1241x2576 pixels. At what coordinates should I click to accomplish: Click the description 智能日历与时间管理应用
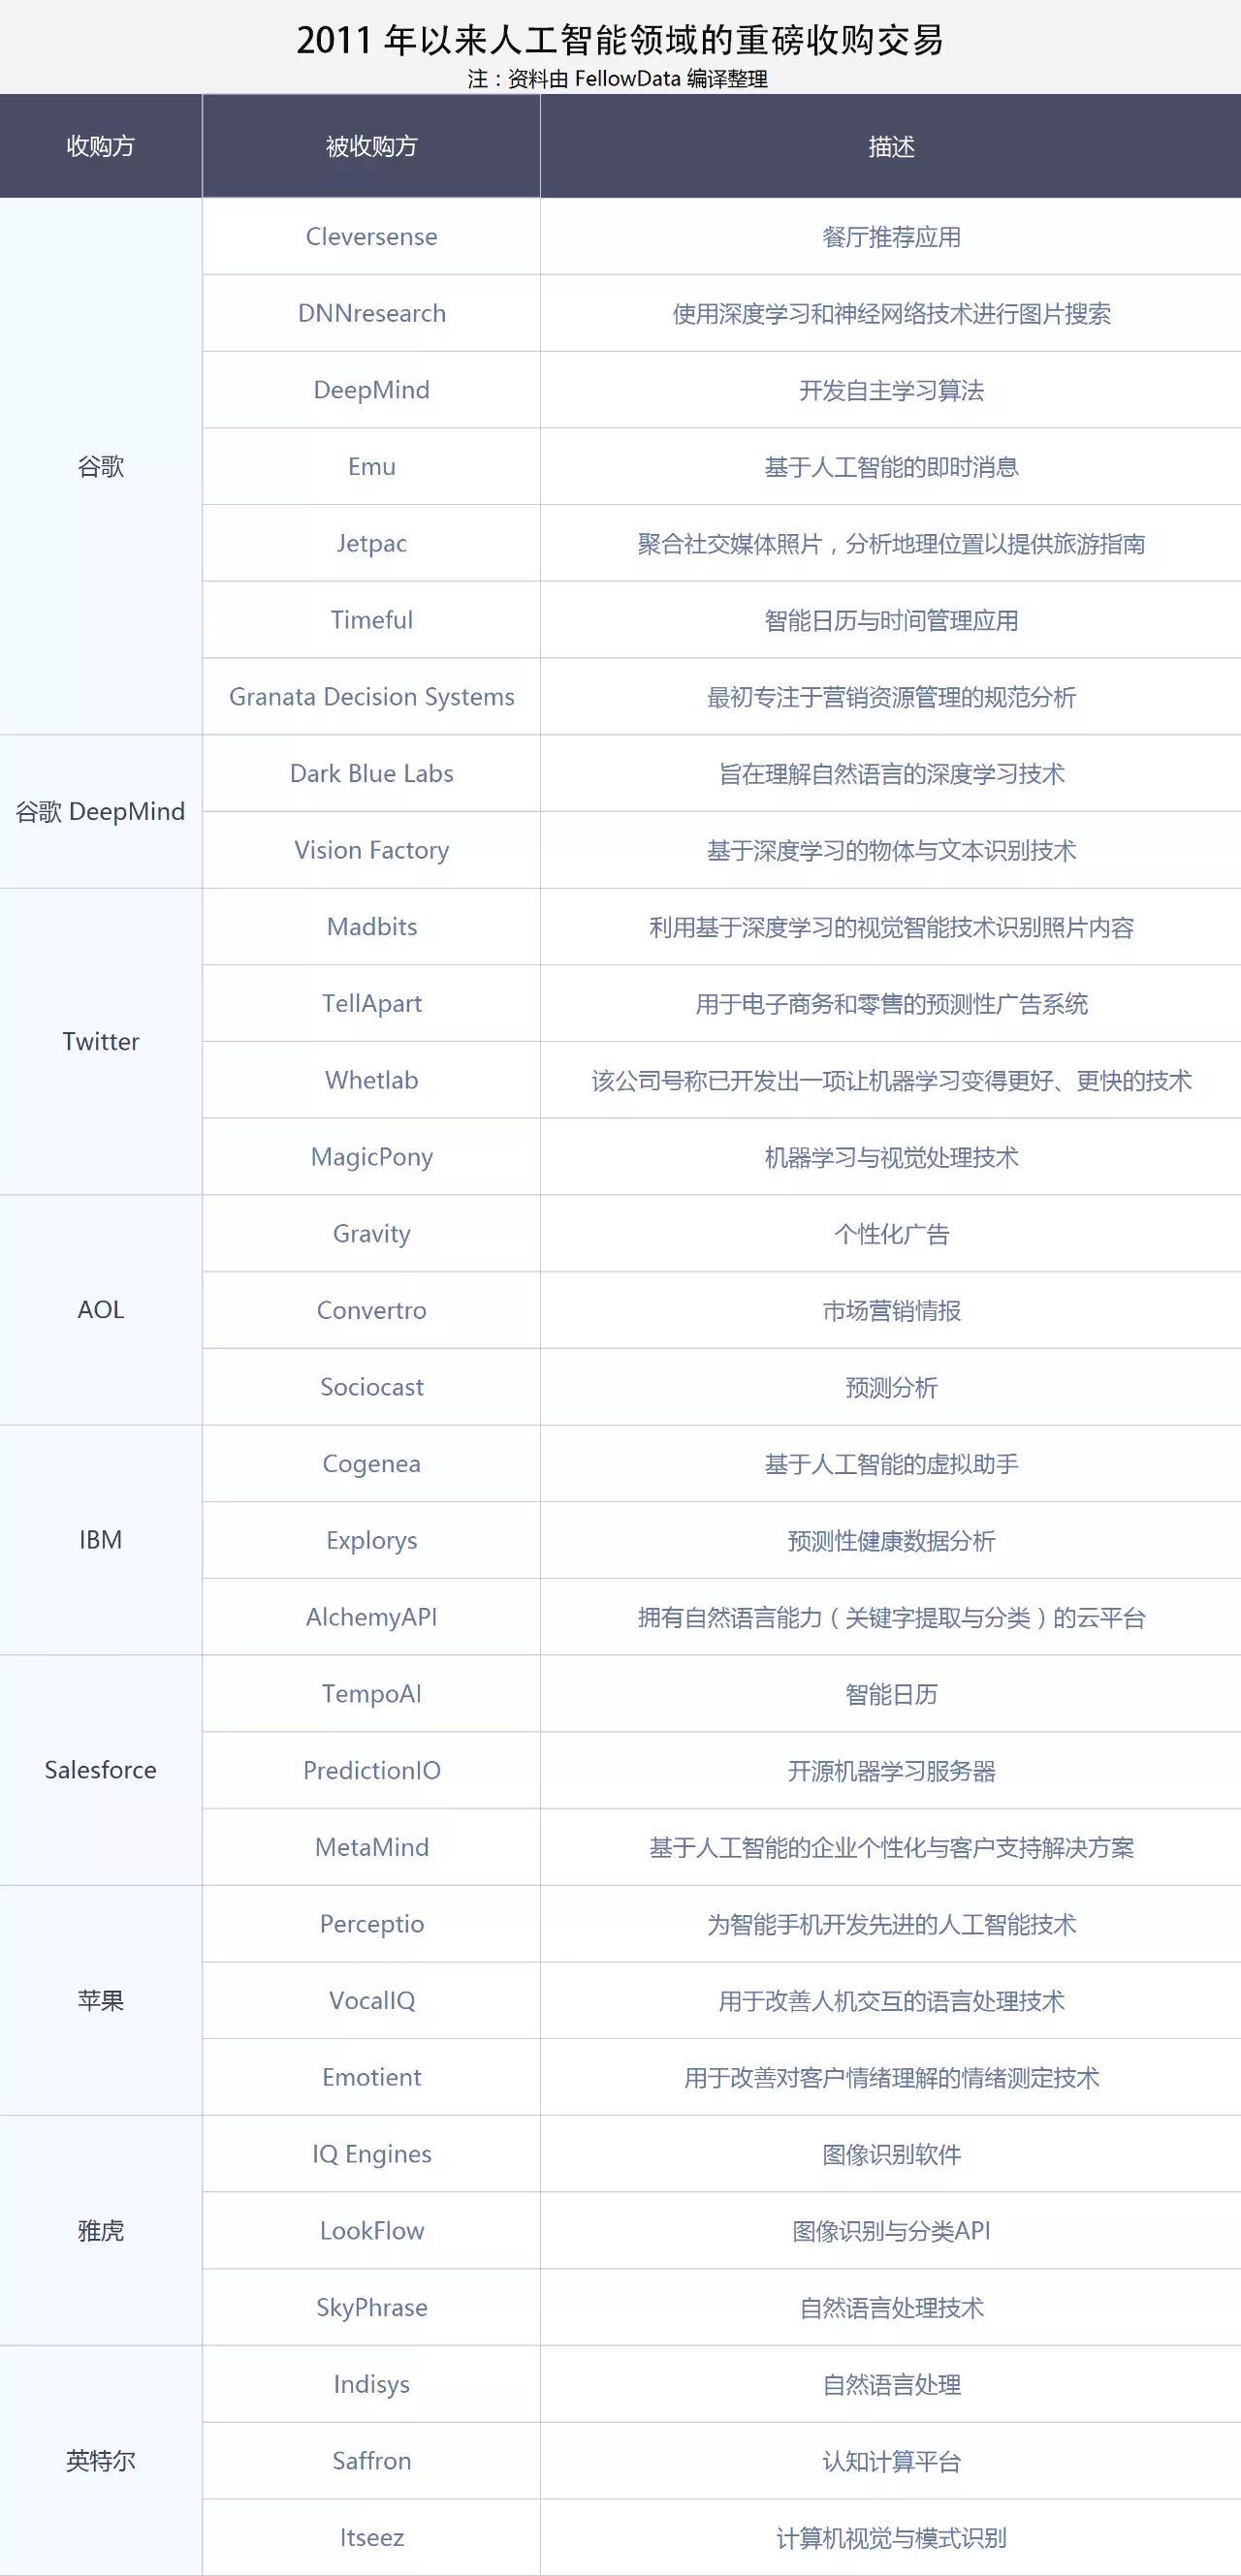click(891, 620)
